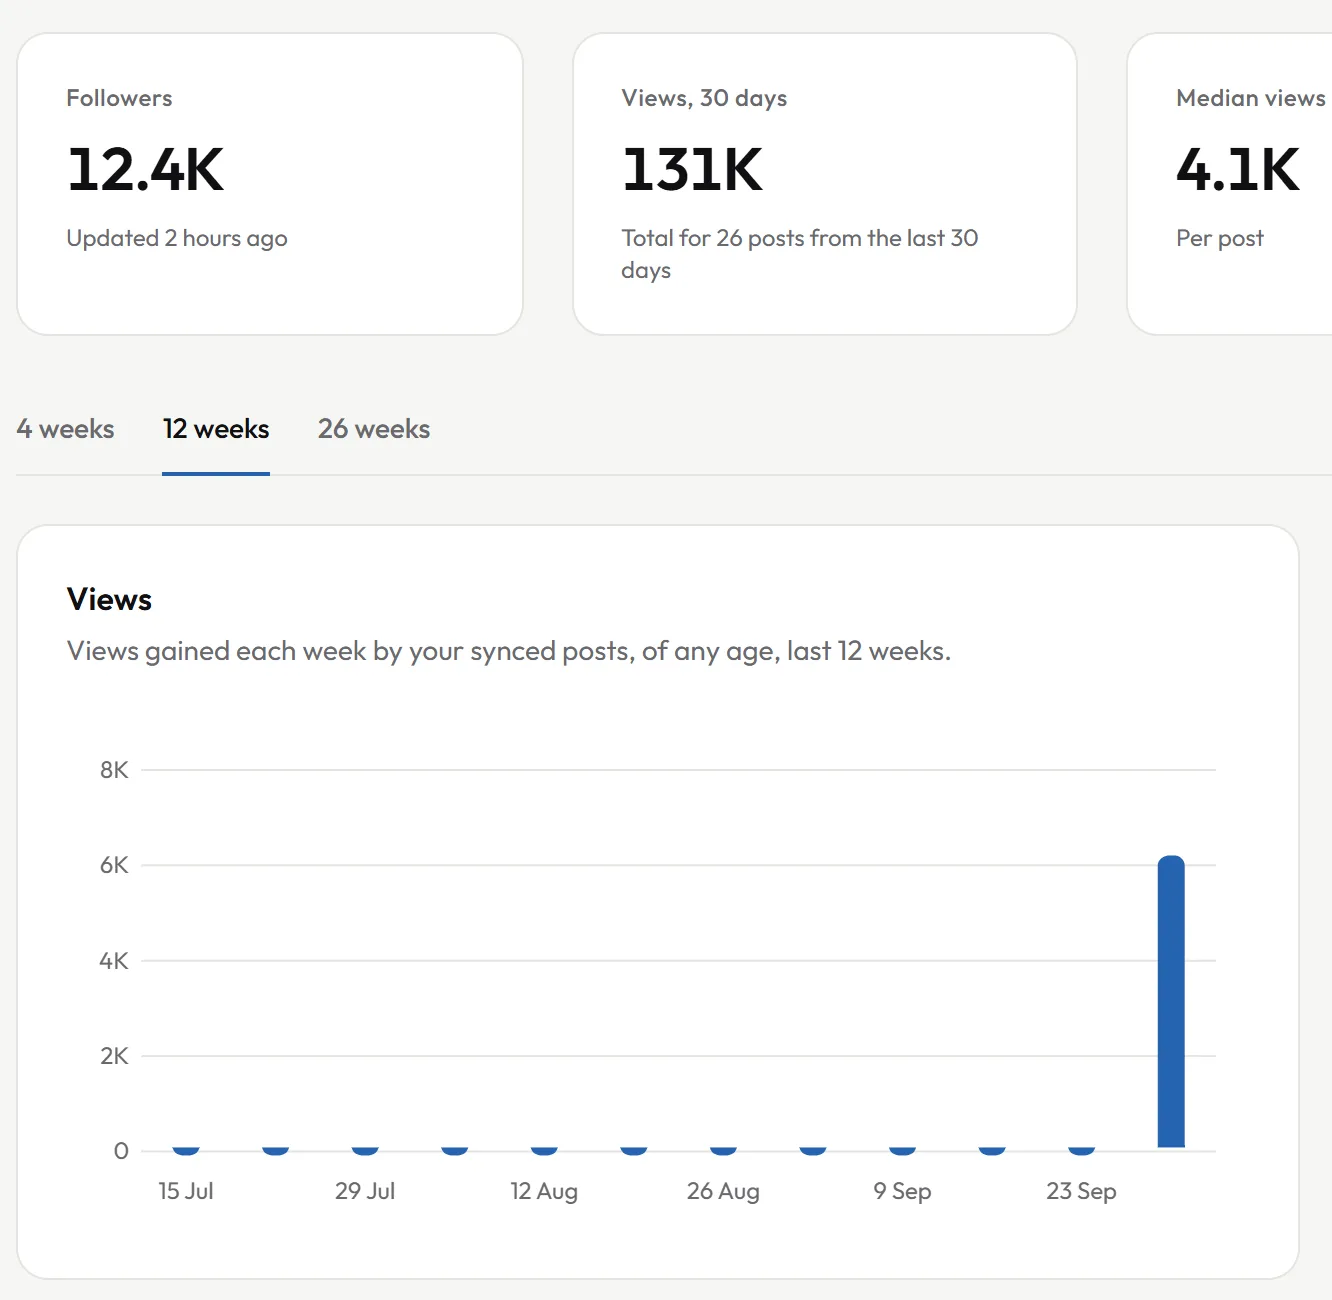The width and height of the screenshot is (1332, 1300).
Task: Click the bar above 23 Sep
Action: (x=1081, y=1150)
